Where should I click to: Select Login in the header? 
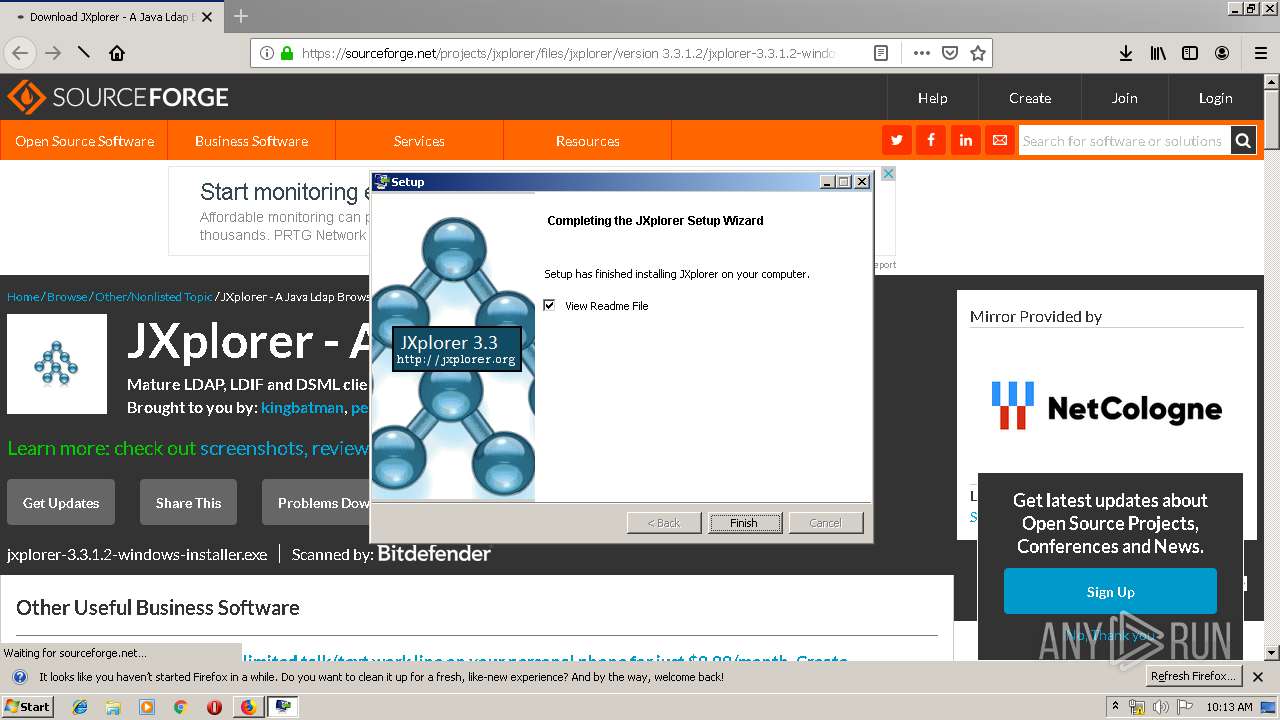pyautogui.click(x=1216, y=98)
